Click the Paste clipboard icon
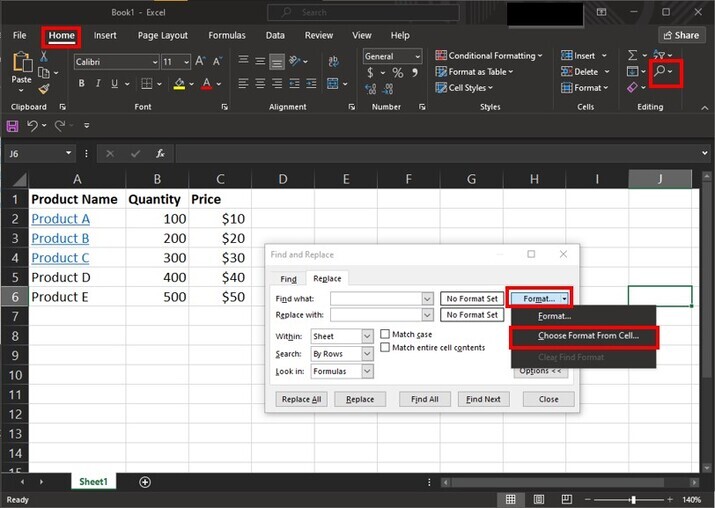The width and height of the screenshot is (715, 508). click(21, 62)
